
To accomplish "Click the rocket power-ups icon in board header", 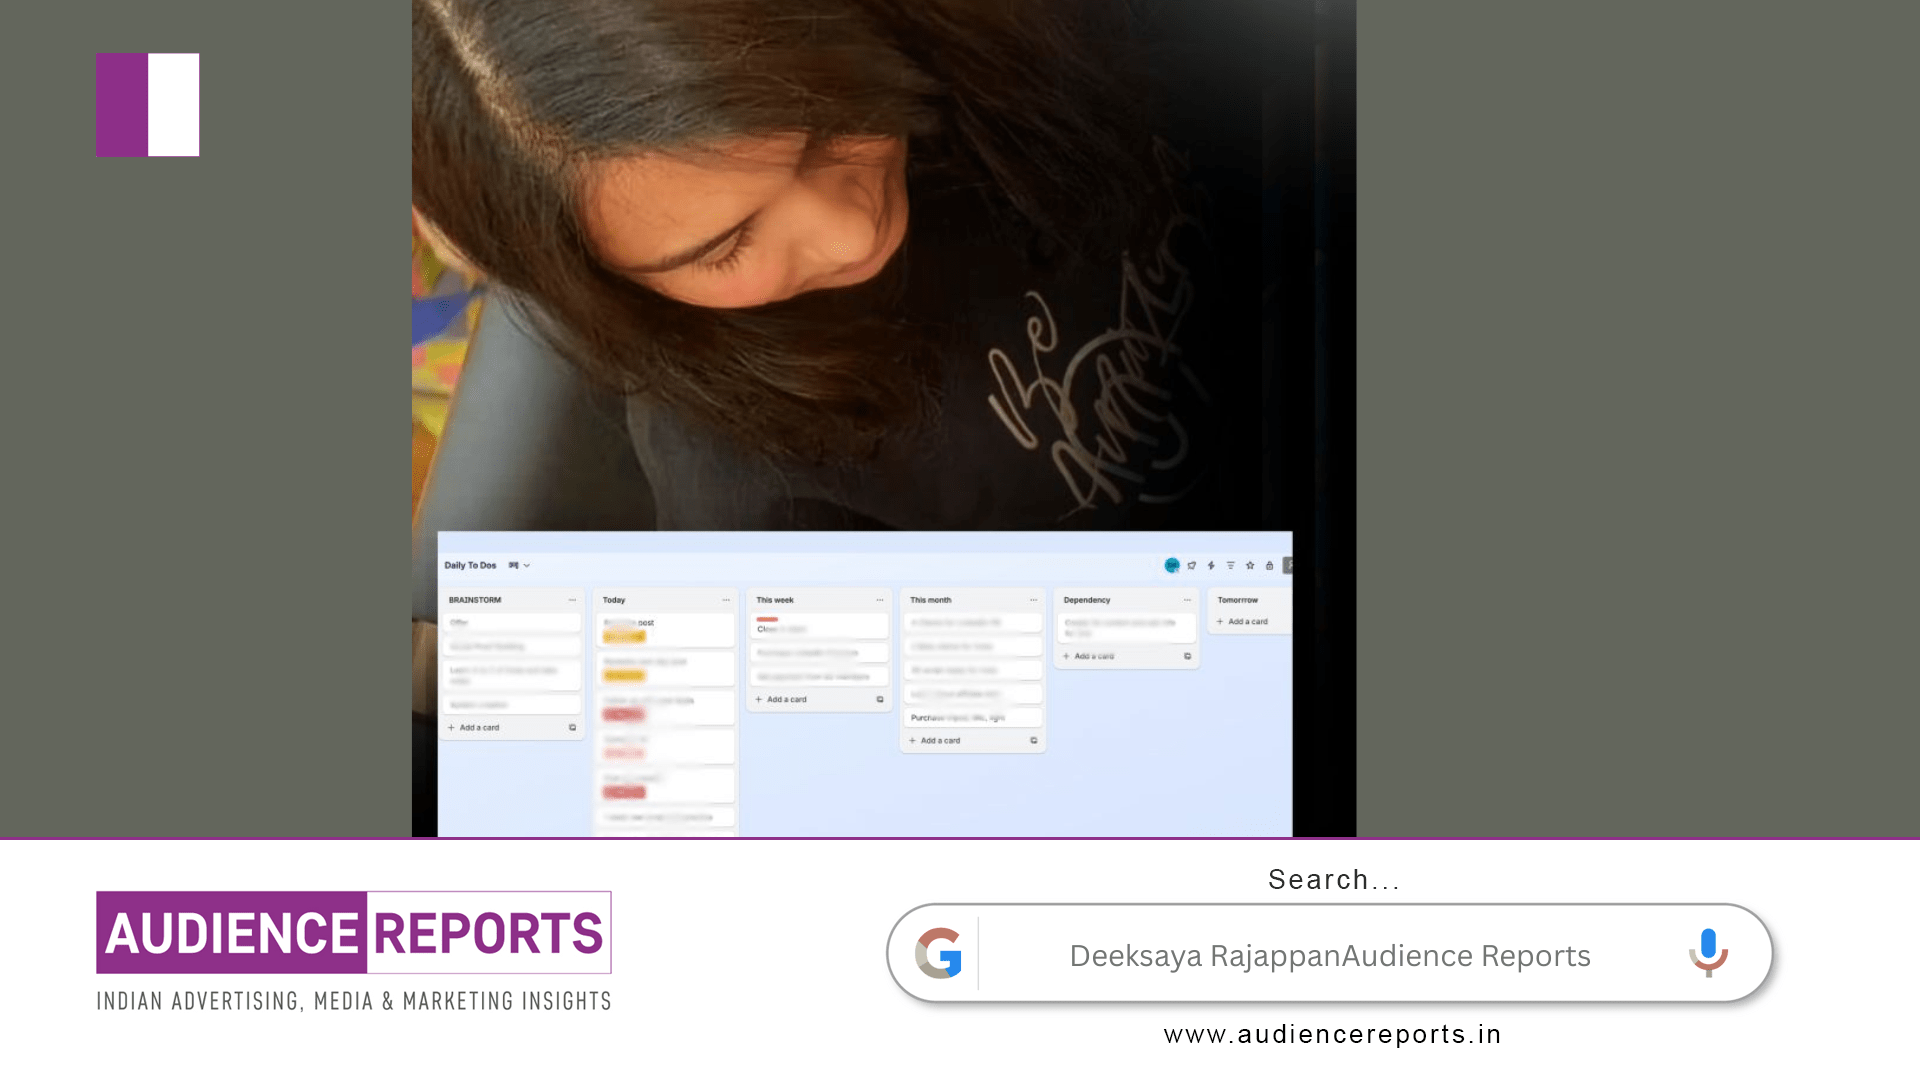I will (1192, 565).
